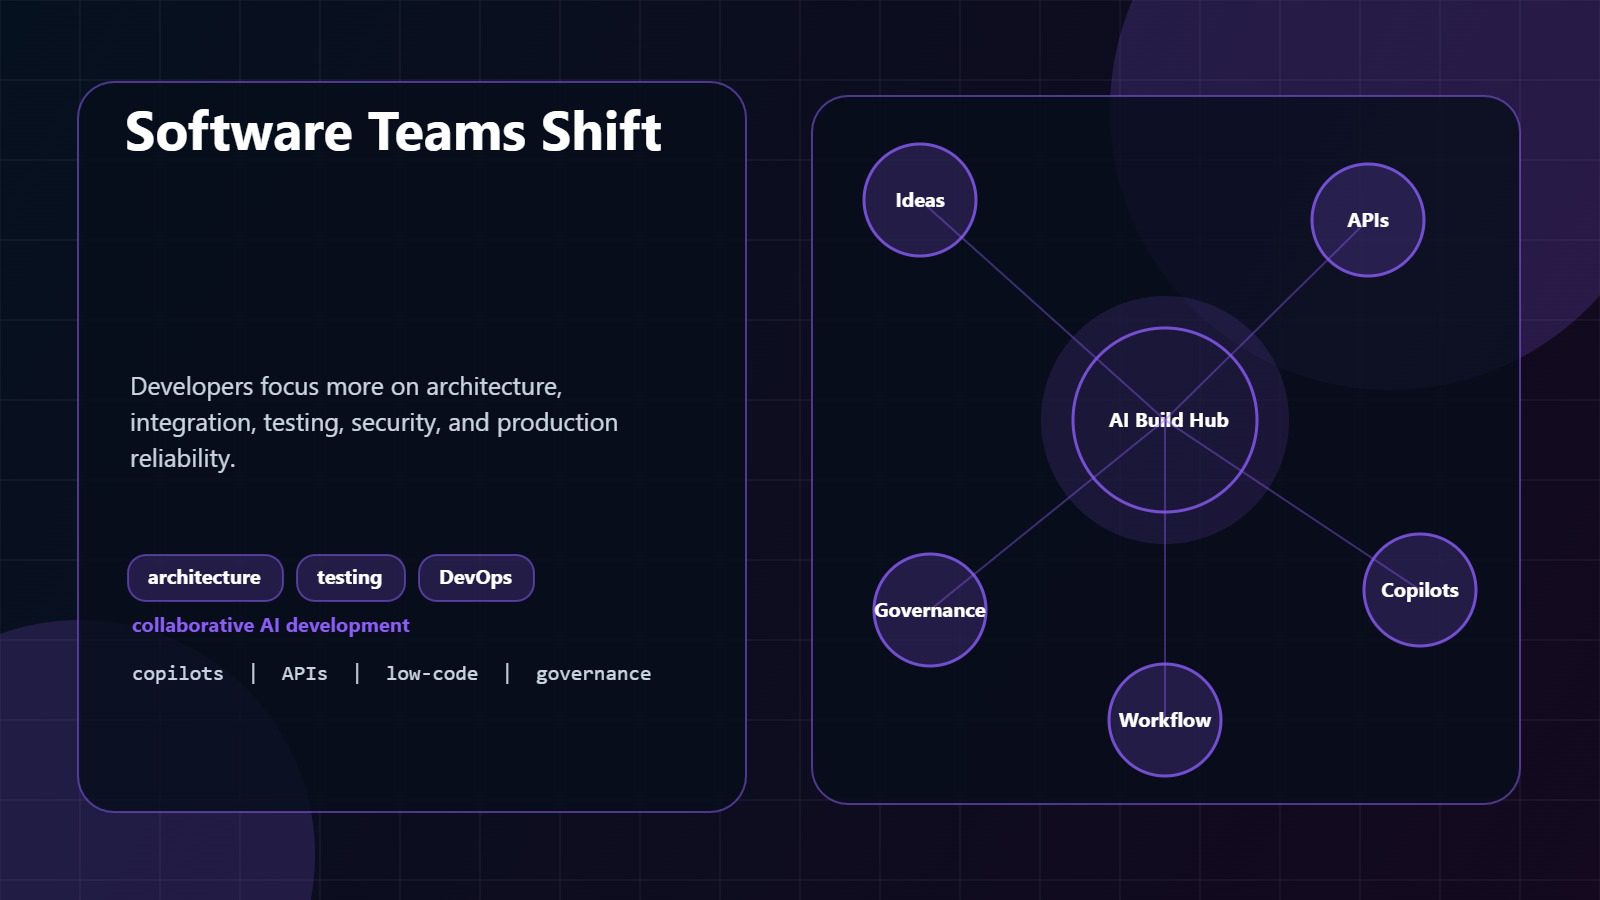Click the paragraph starting with Developers focus
The image size is (1600, 900).
click(x=374, y=422)
